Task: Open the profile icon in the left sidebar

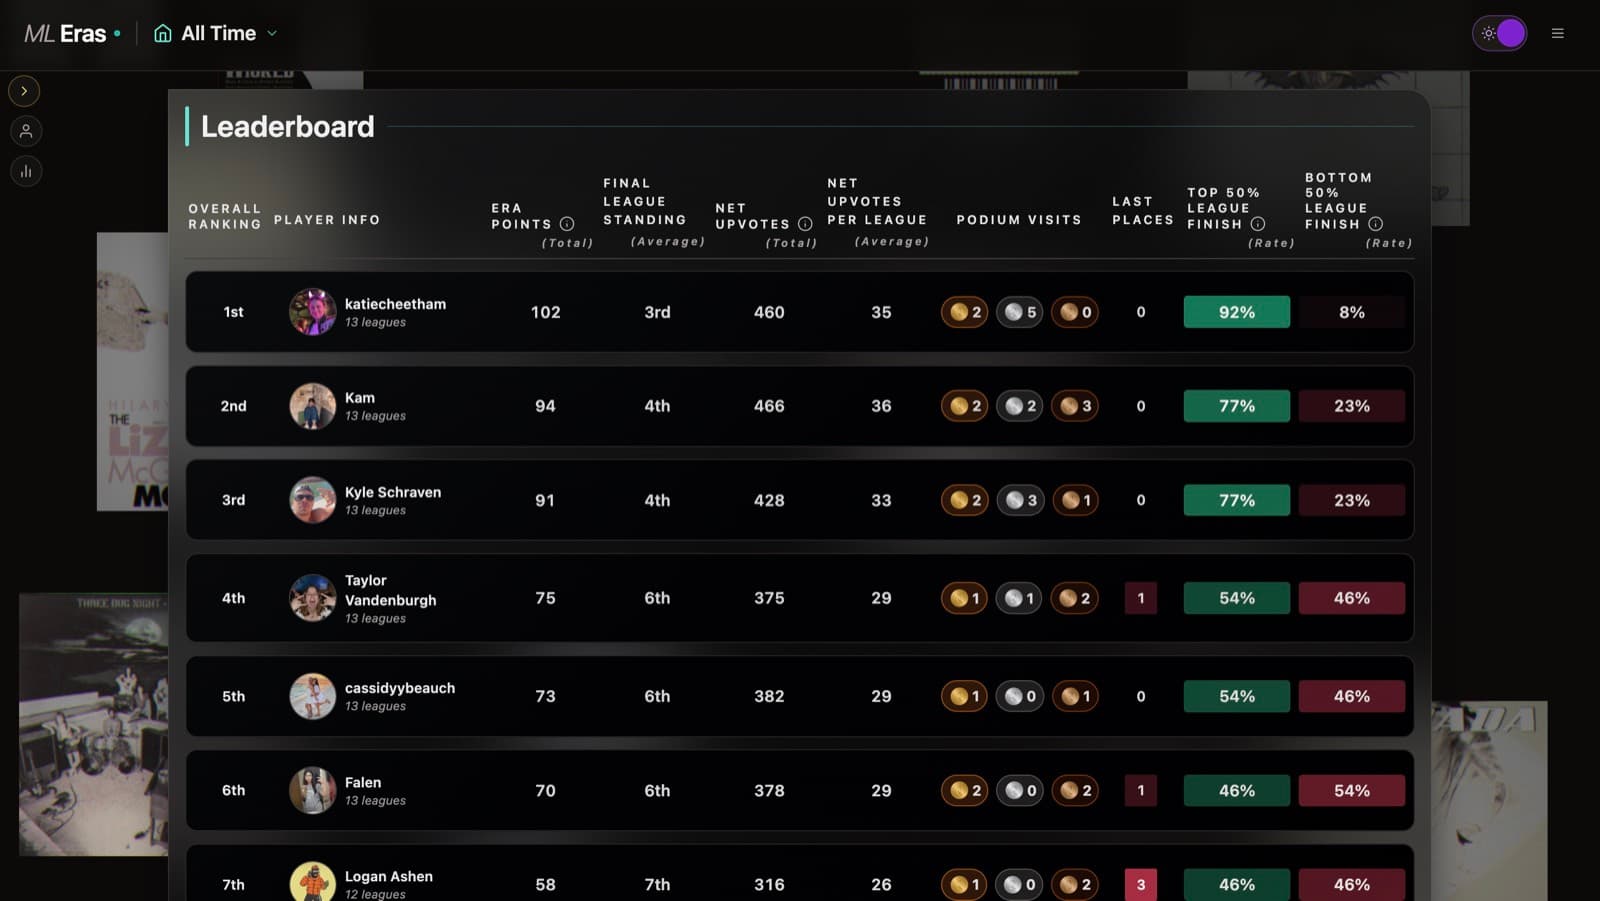Action: click(x=25, y=131)
